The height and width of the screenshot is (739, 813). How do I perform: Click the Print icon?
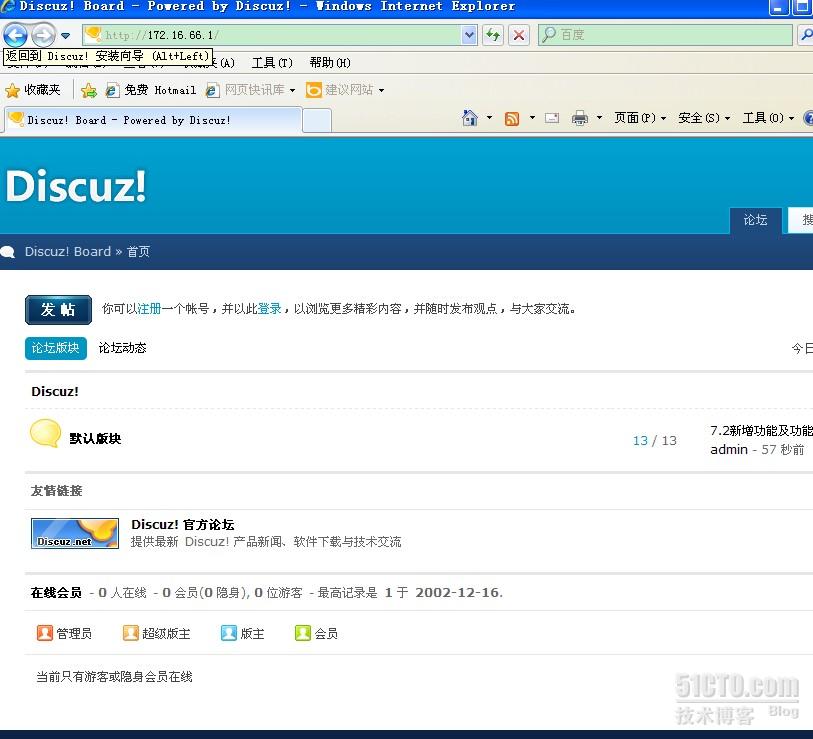point(580,119)
